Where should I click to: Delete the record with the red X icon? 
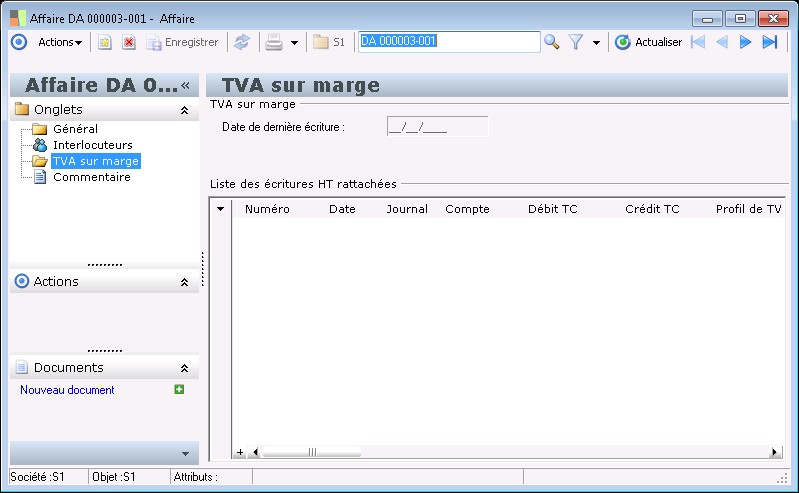coord(129,42)
